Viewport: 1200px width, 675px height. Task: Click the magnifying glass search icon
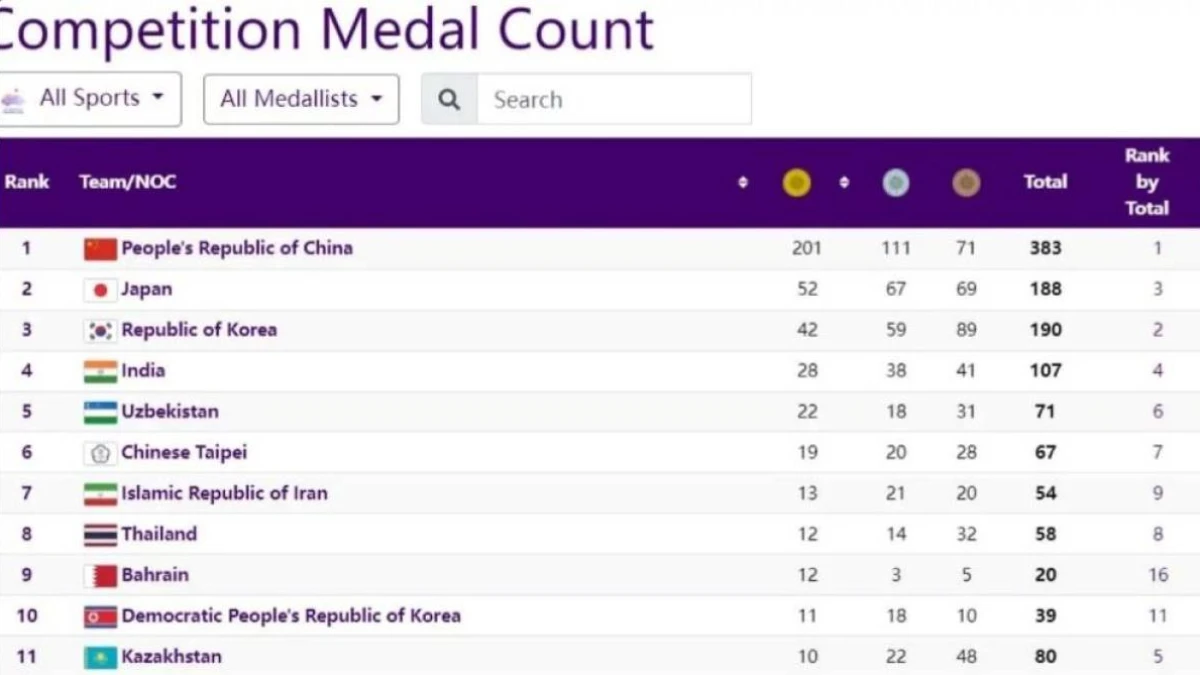pyautogui.click(x=450, y=99)
